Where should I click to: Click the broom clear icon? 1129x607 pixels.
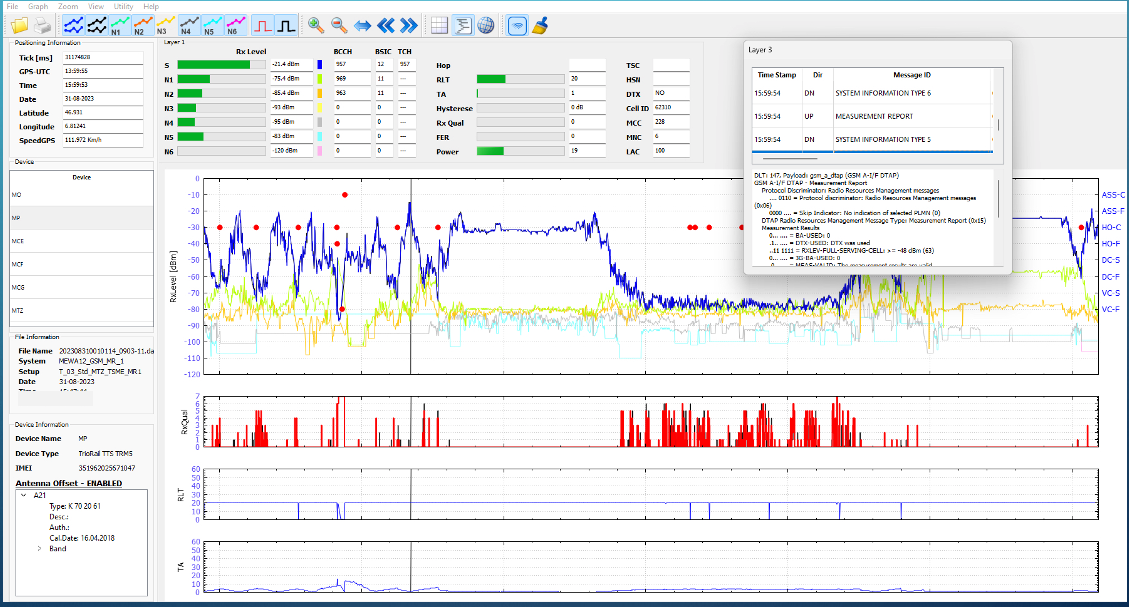[x=541, y=26]
